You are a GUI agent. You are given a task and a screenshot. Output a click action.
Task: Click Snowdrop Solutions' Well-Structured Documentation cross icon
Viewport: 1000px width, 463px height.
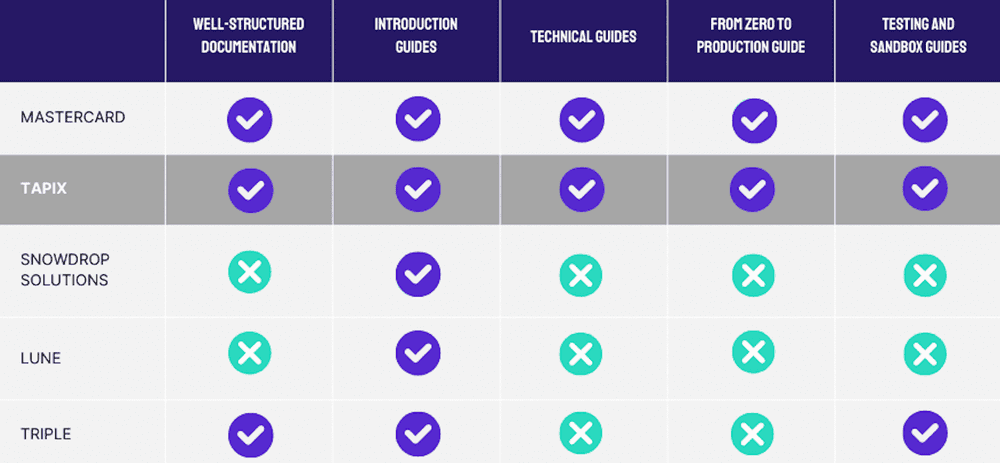tap(250, 272)
